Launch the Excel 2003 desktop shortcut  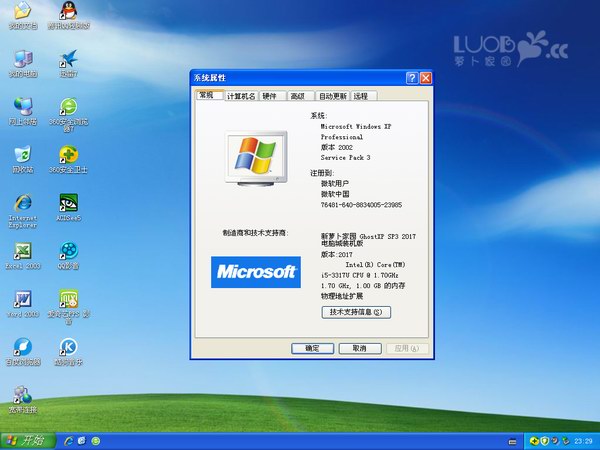(x=22, y=252)
